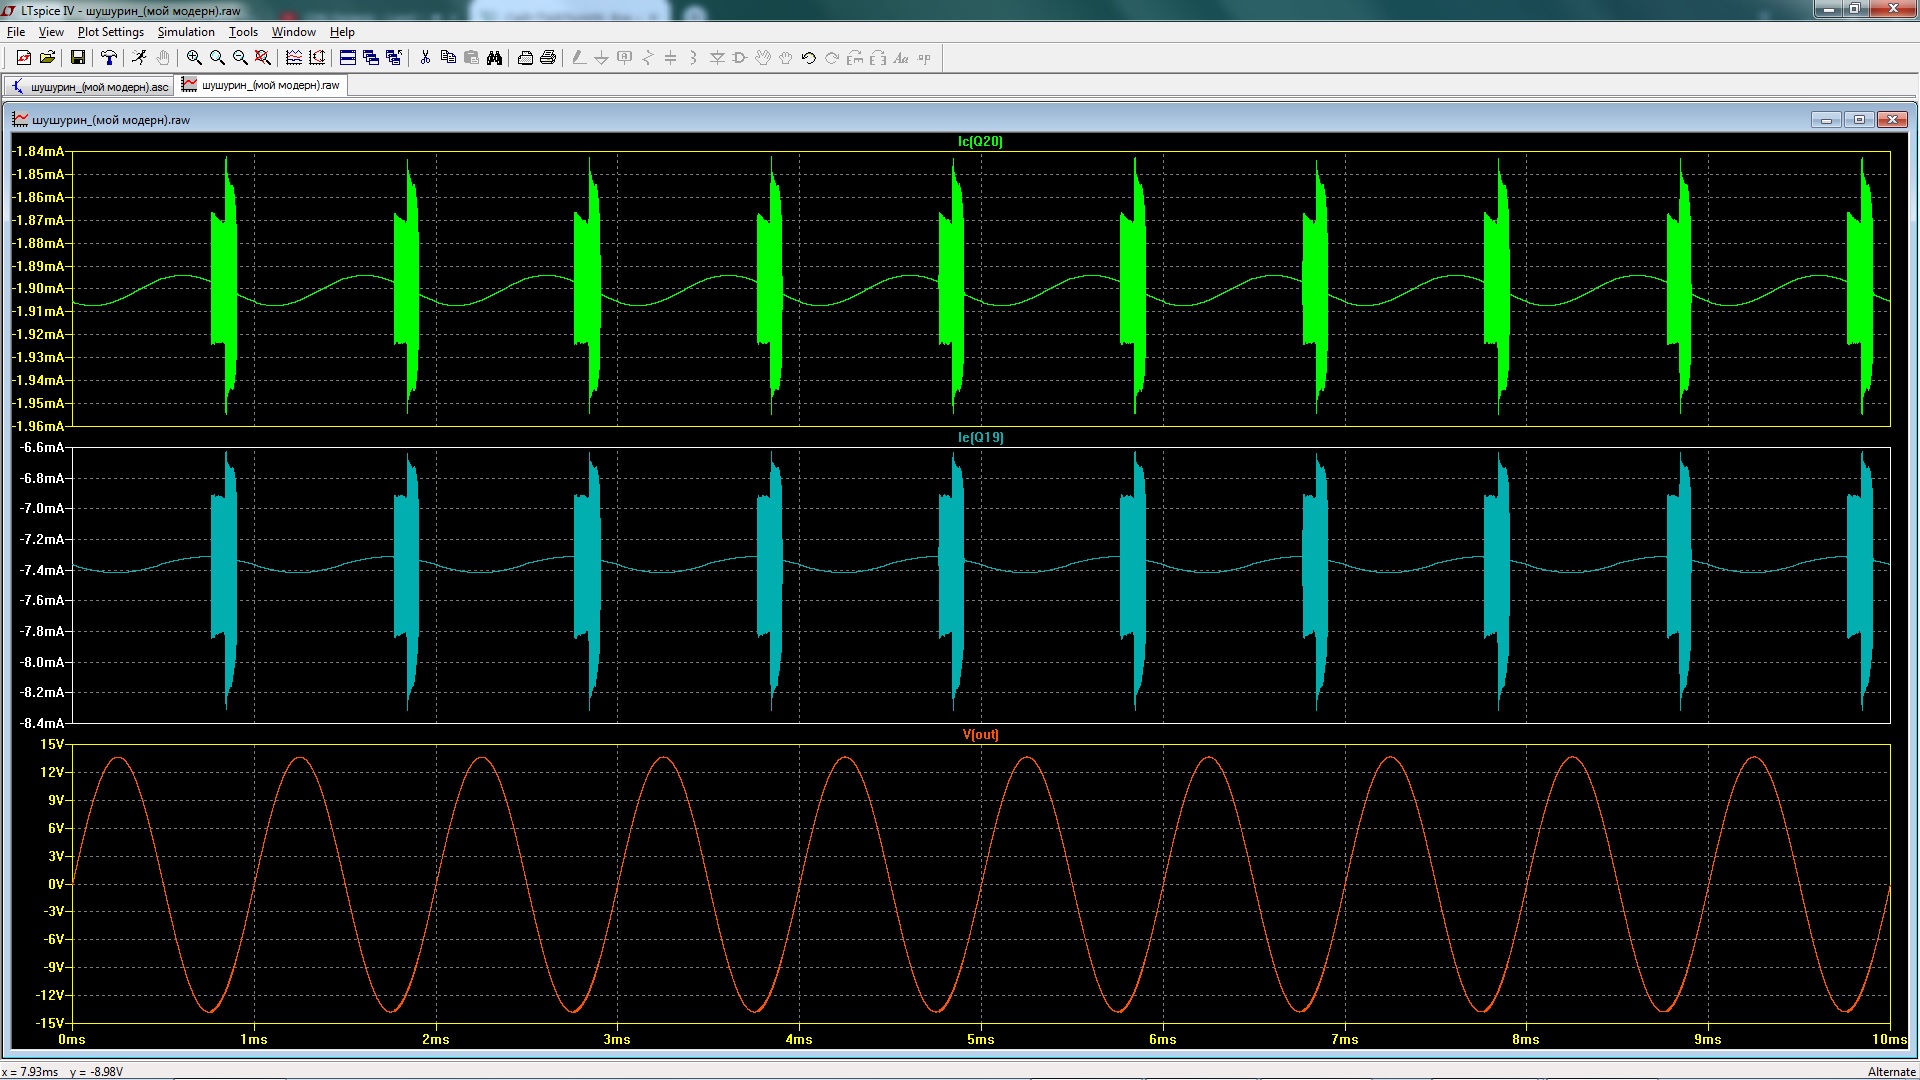The width and height of the screenshot is (1920, 1080).
Task: Switch to the .asc schematic tab
Action: point(89,86)
